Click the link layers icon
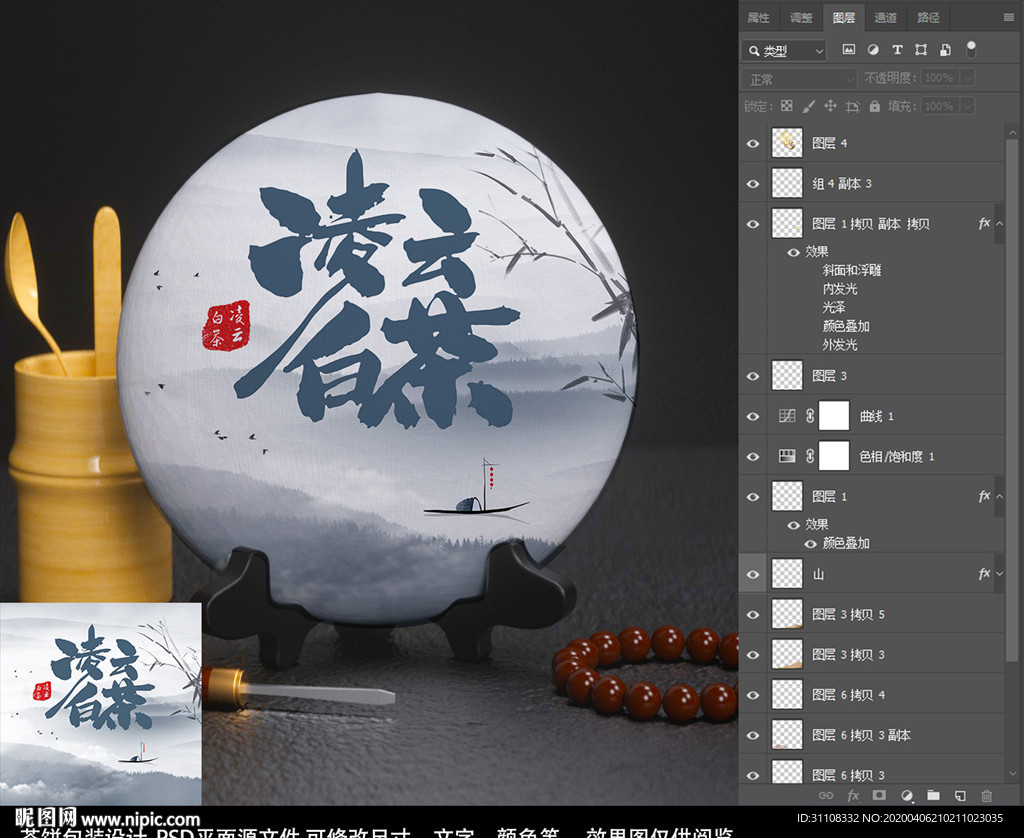This screenshot has height=838, width=1024. coord(826,796)
